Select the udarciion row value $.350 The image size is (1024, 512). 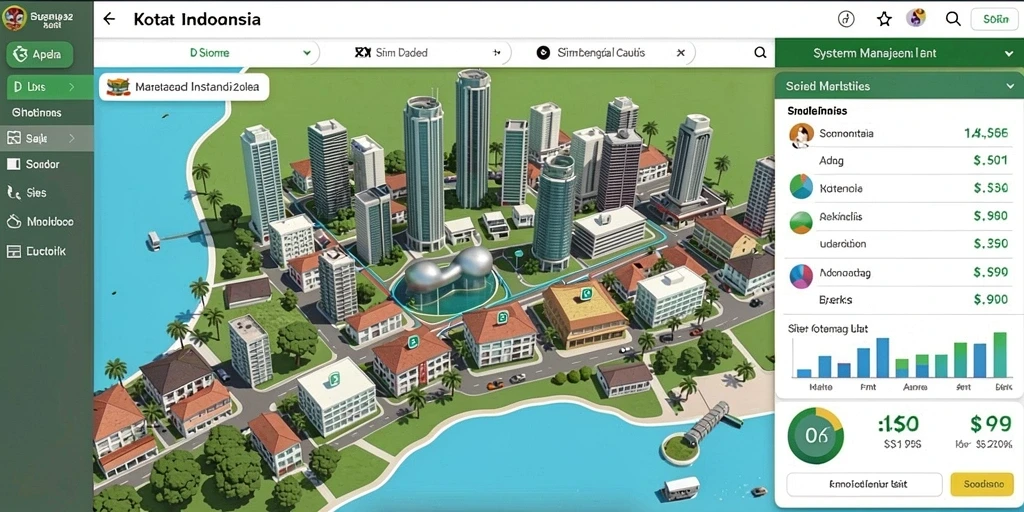(990, 244)
